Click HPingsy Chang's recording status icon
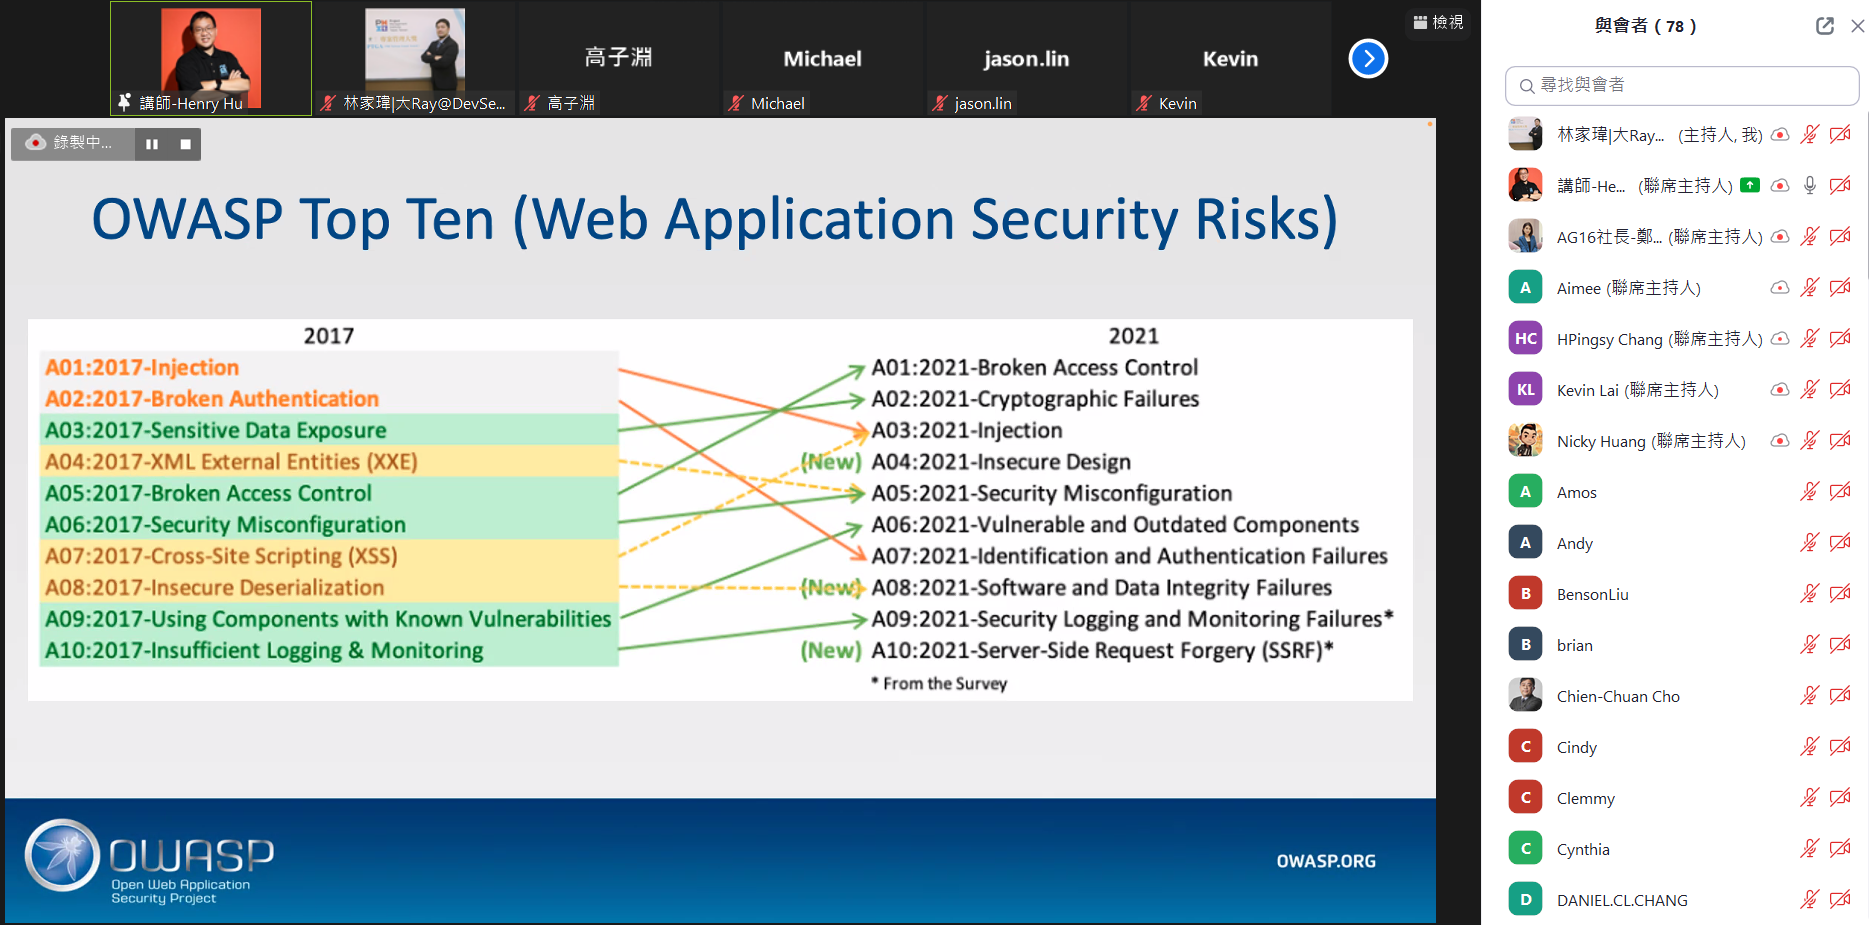1869x925 pixels. point(1779,339)
